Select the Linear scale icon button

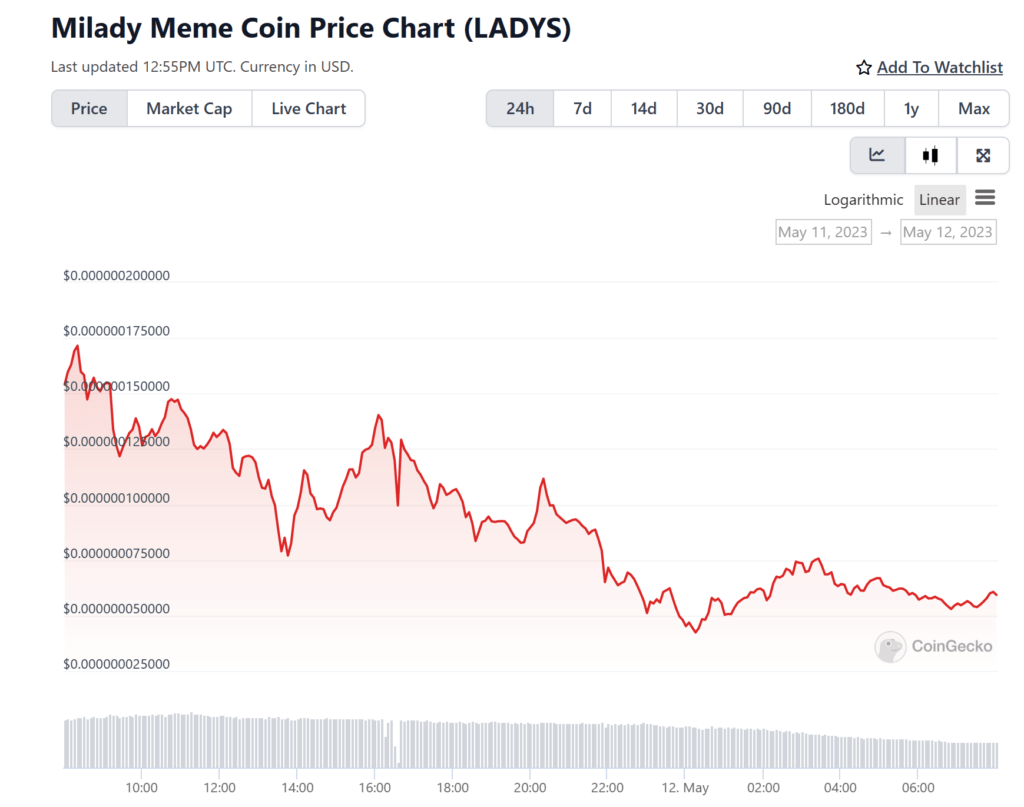coord(939,199)
